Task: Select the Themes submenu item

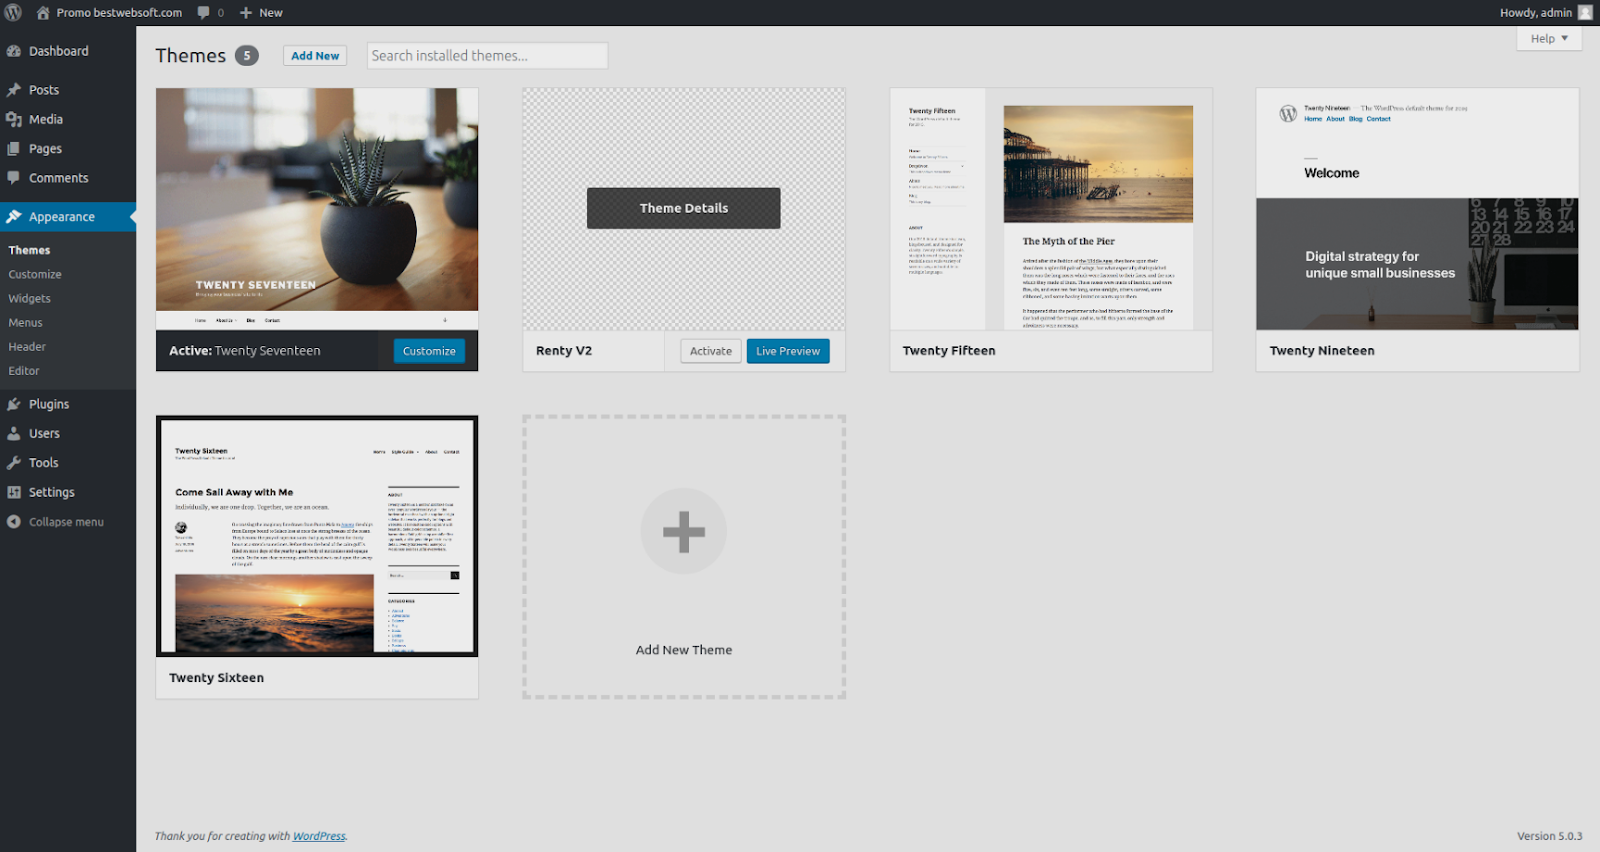Action: 29,250
